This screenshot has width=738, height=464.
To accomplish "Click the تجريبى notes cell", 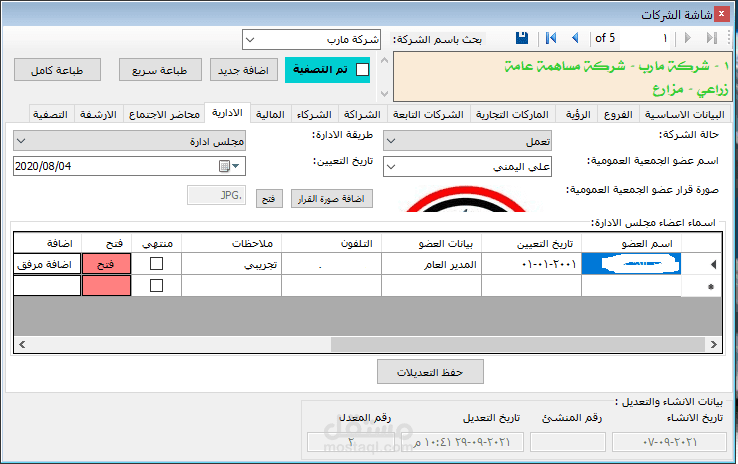I will click(x=232, y=264).
